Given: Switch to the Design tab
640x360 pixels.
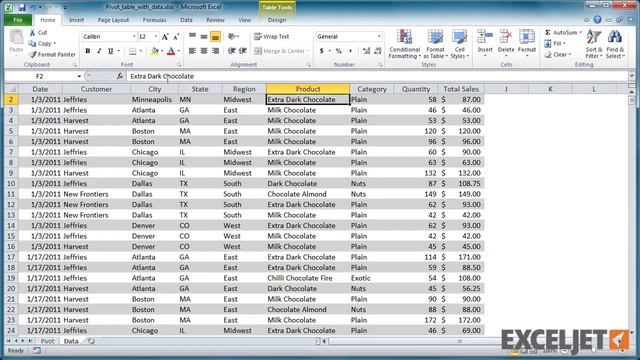Looking at the screenshot, I should coord(277,20).
